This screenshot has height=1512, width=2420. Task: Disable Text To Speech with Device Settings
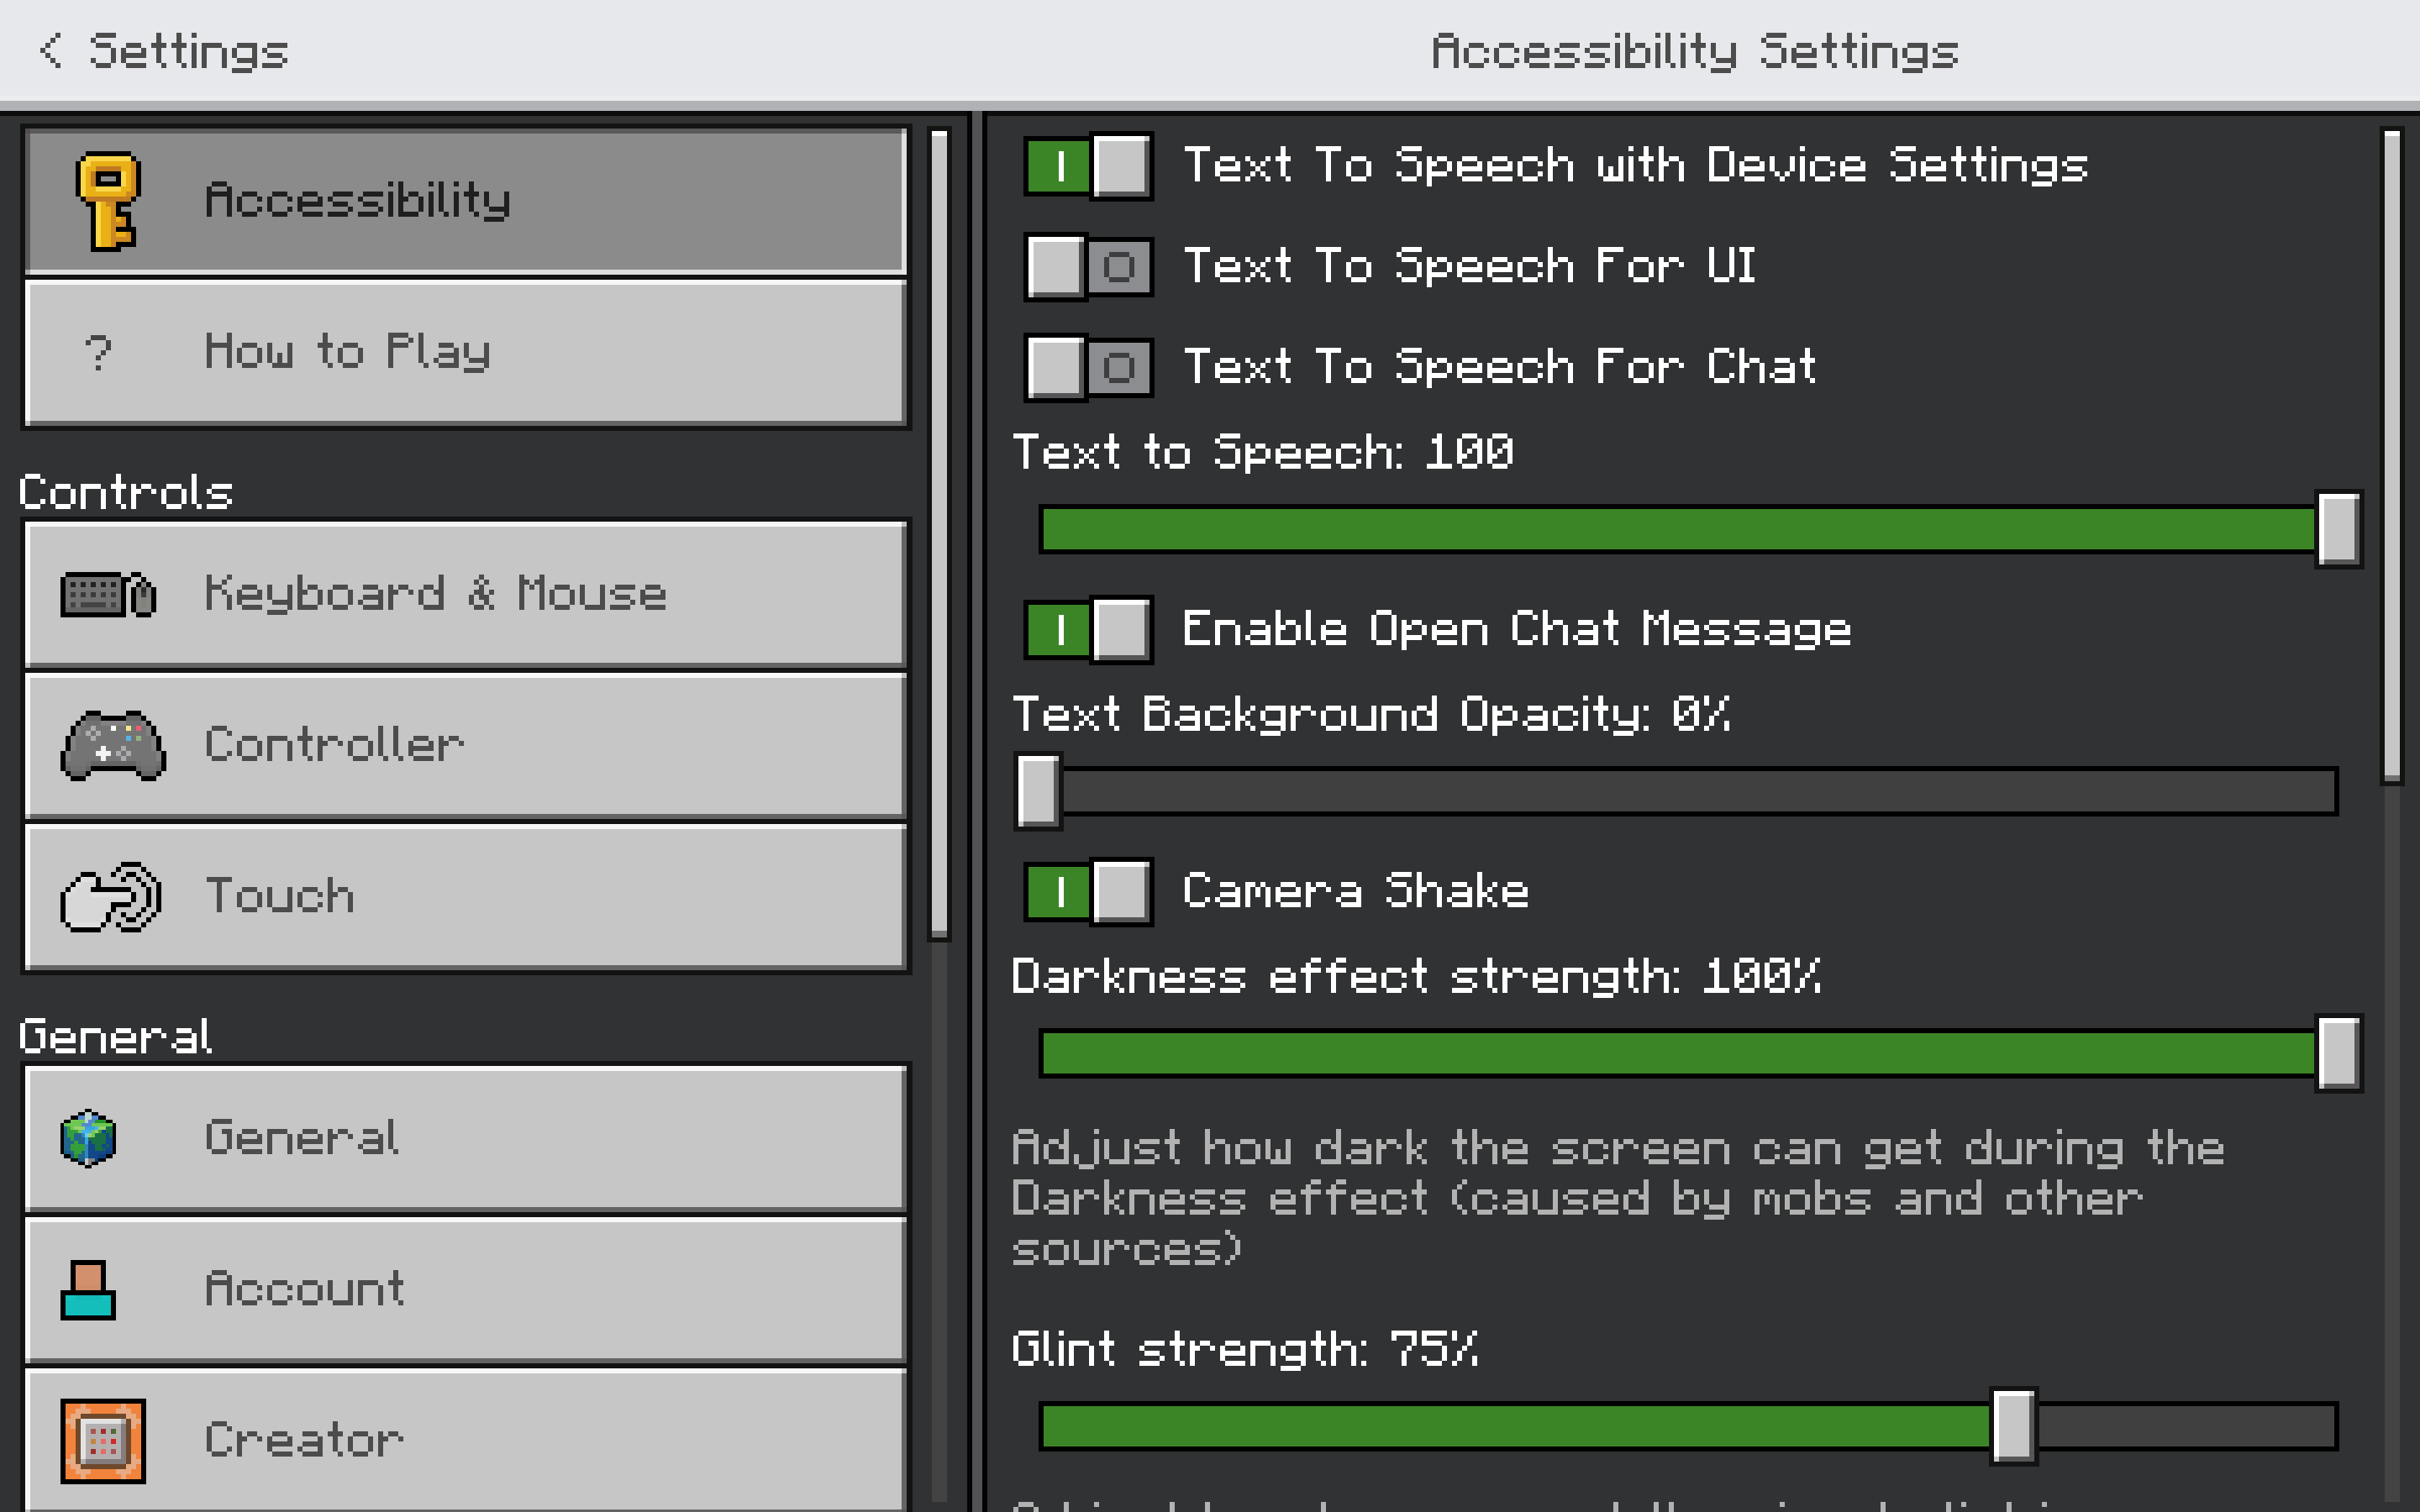coord(1088,166)
